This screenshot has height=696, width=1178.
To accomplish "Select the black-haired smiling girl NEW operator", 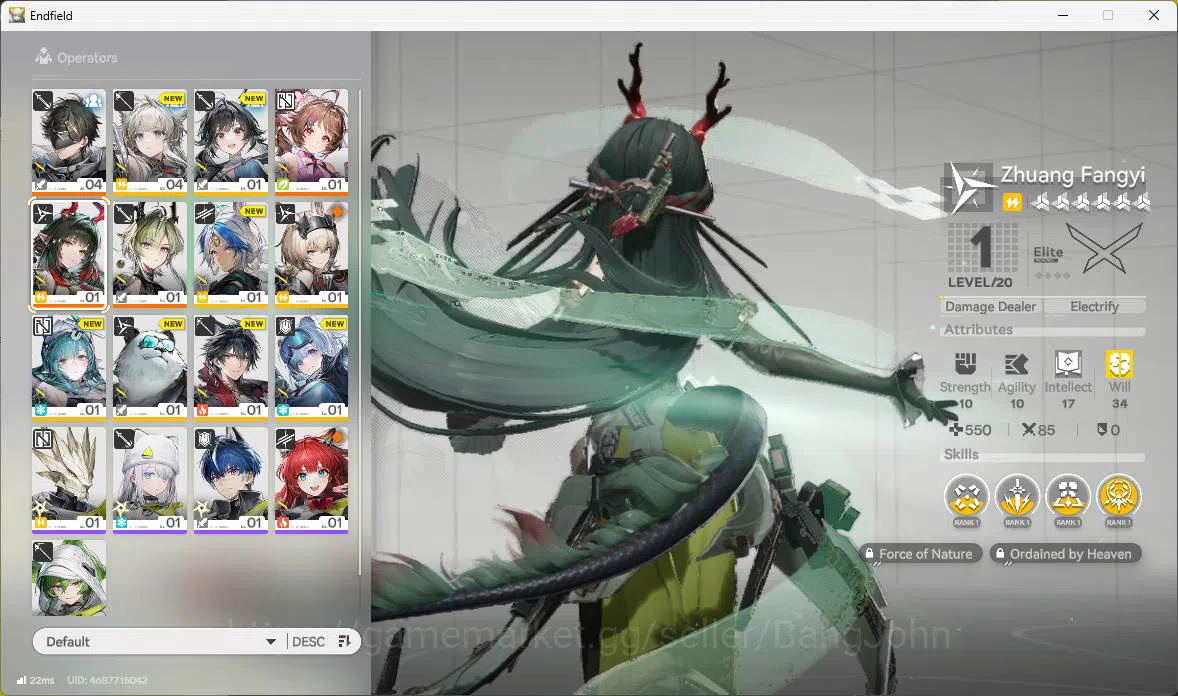I will pos(231,141).
